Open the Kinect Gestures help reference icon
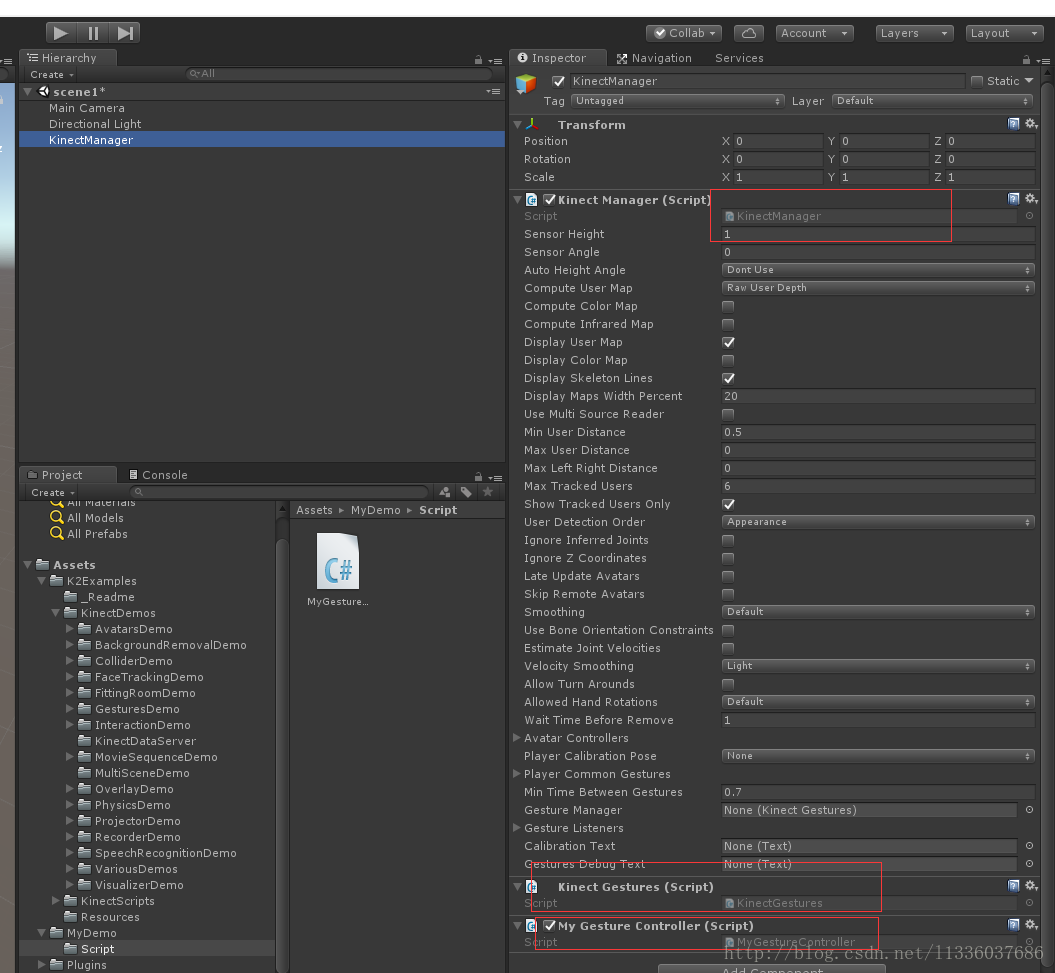Image resolution: width=1055 pixels, height=973 pixels. (x=1013, y=886)
